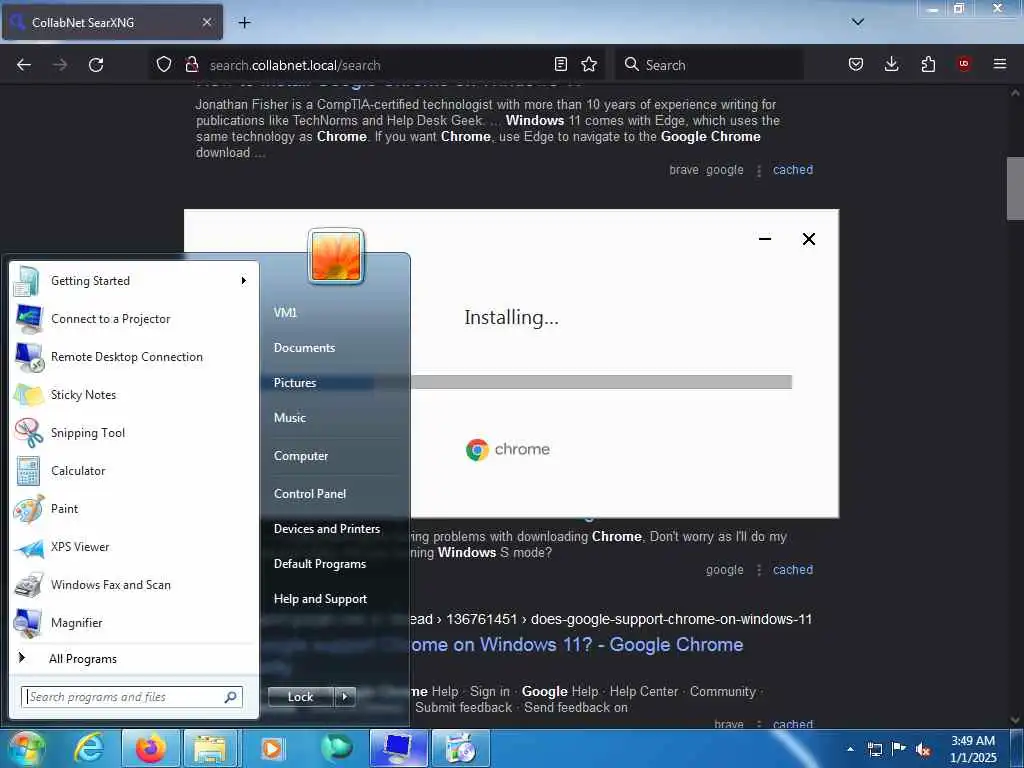Click the Windows Start orb
Viewport: 1024px width, 768px height.
(x=26, y=748)
